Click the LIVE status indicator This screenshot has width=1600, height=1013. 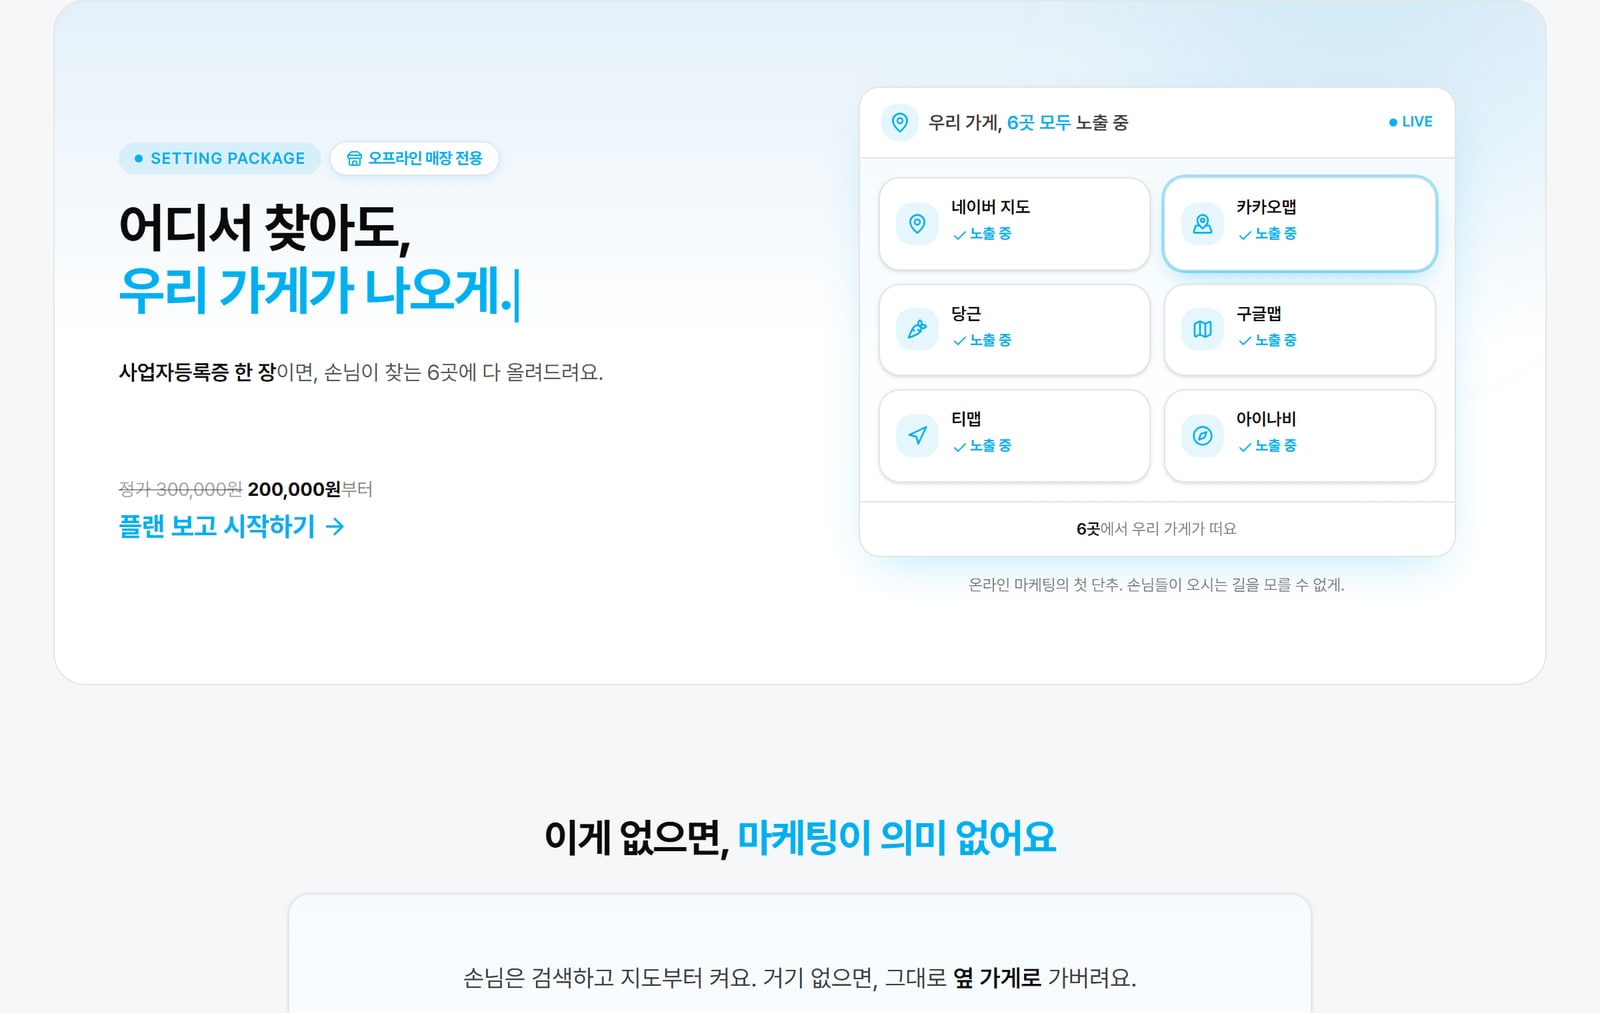[1410, 122]
